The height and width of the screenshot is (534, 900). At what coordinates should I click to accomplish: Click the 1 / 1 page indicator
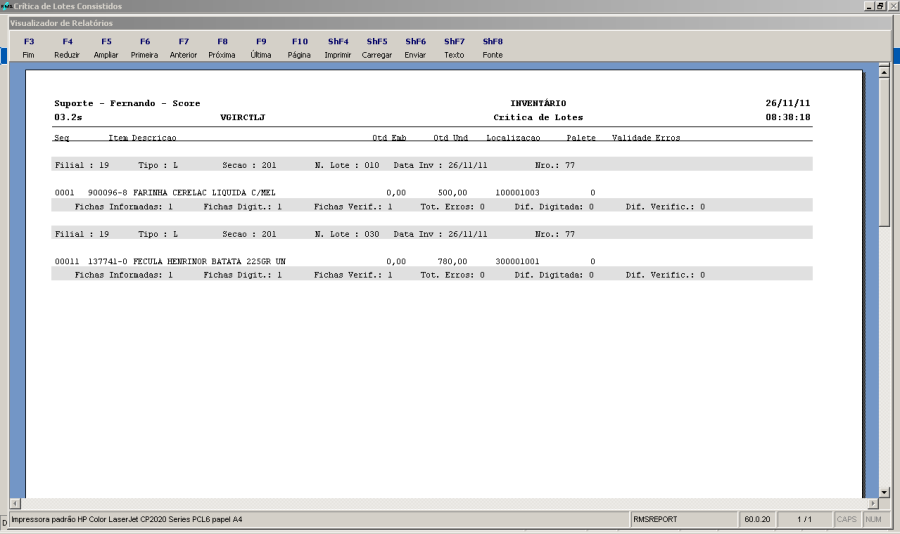[x=804, y=519]
